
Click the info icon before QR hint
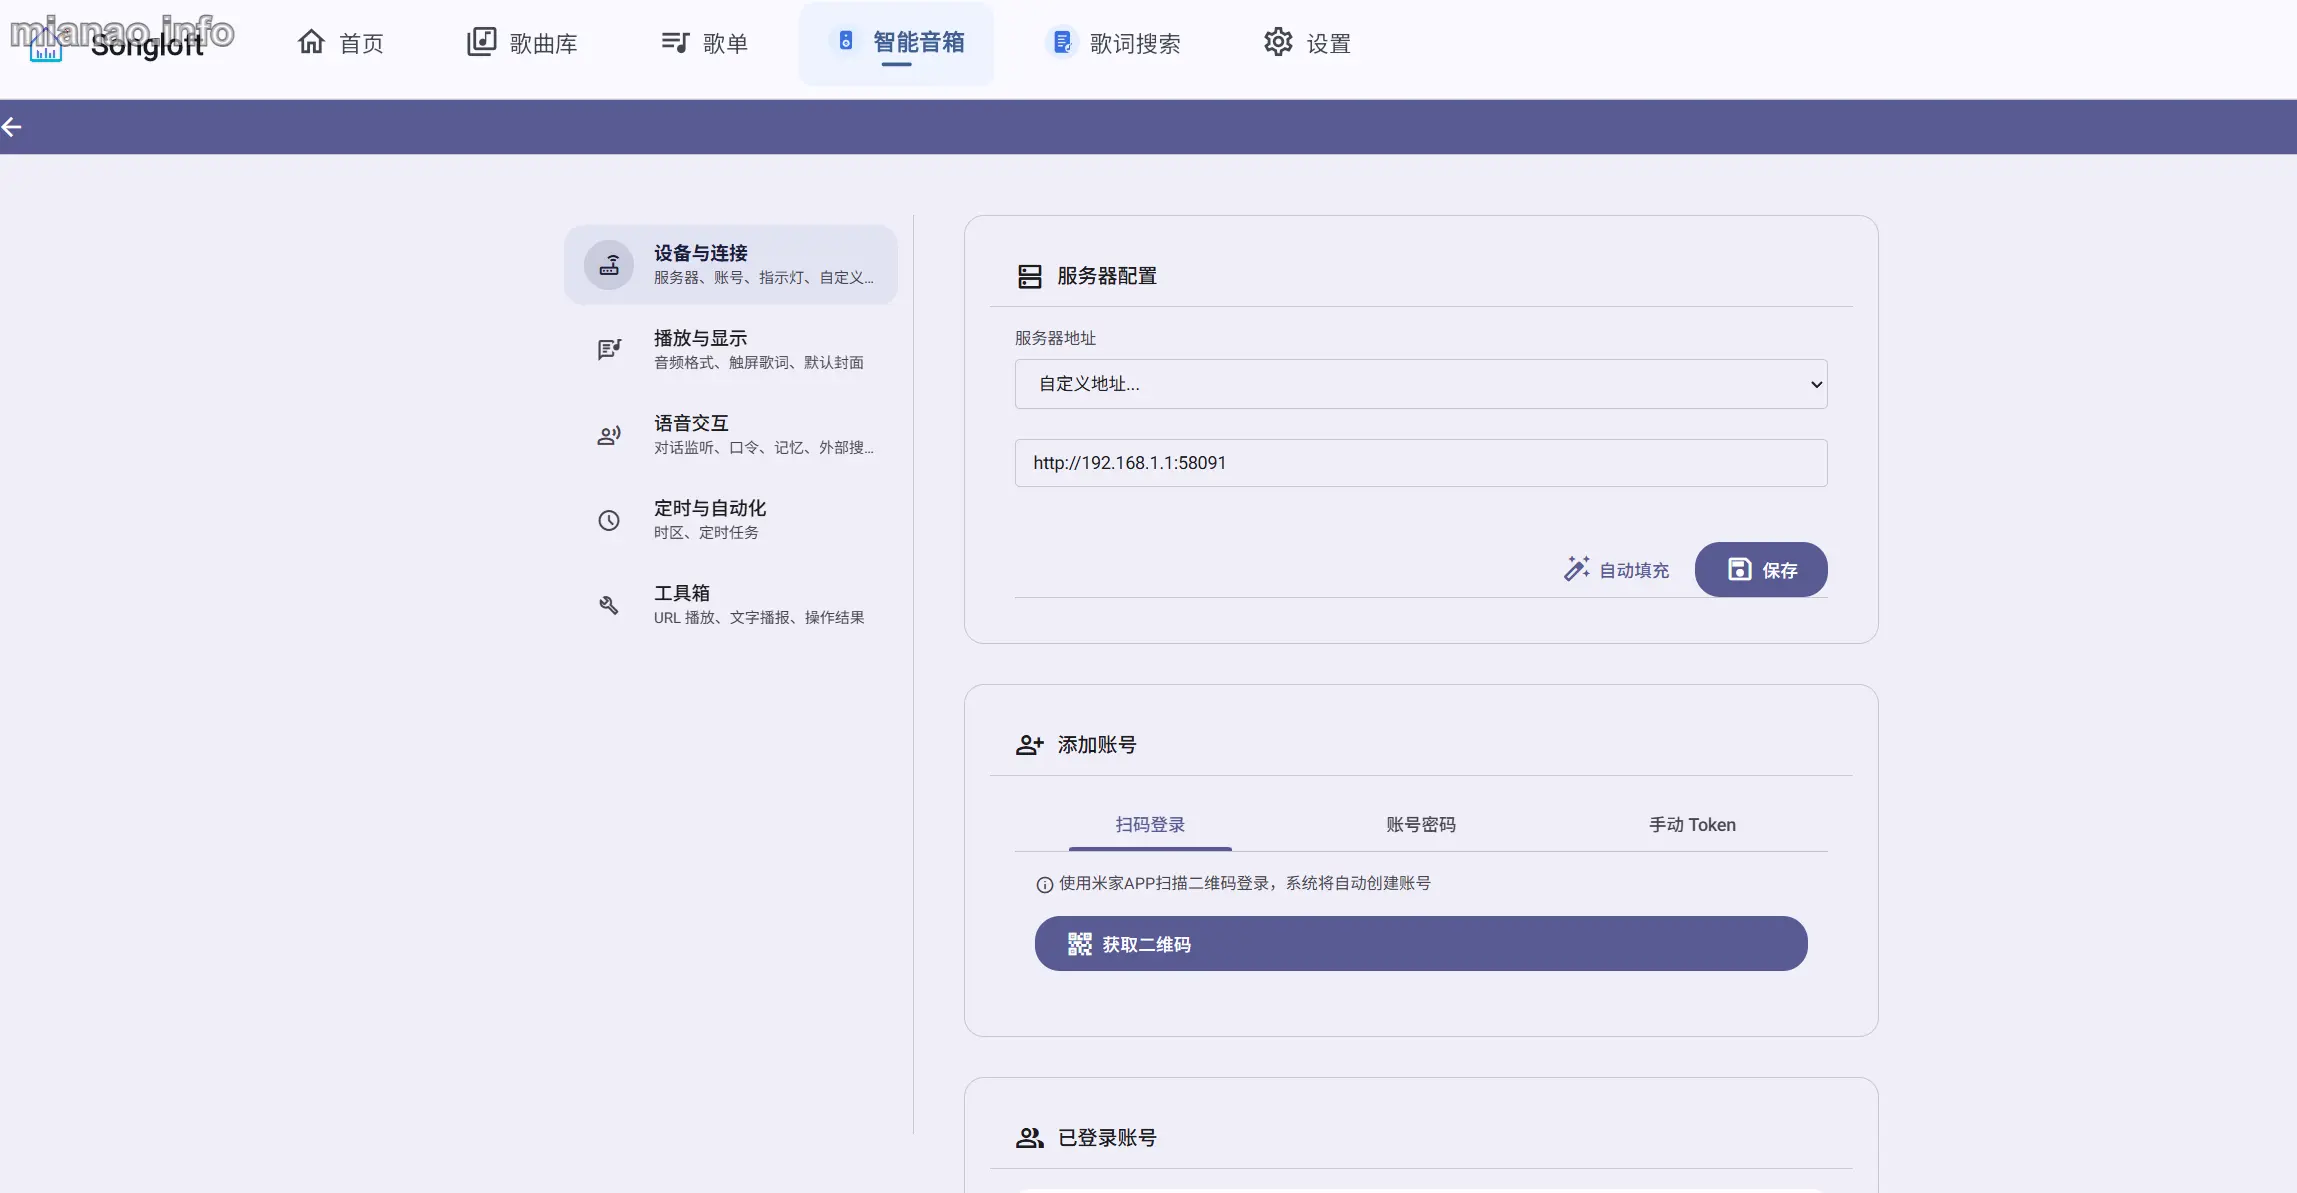pos(1045,884)
